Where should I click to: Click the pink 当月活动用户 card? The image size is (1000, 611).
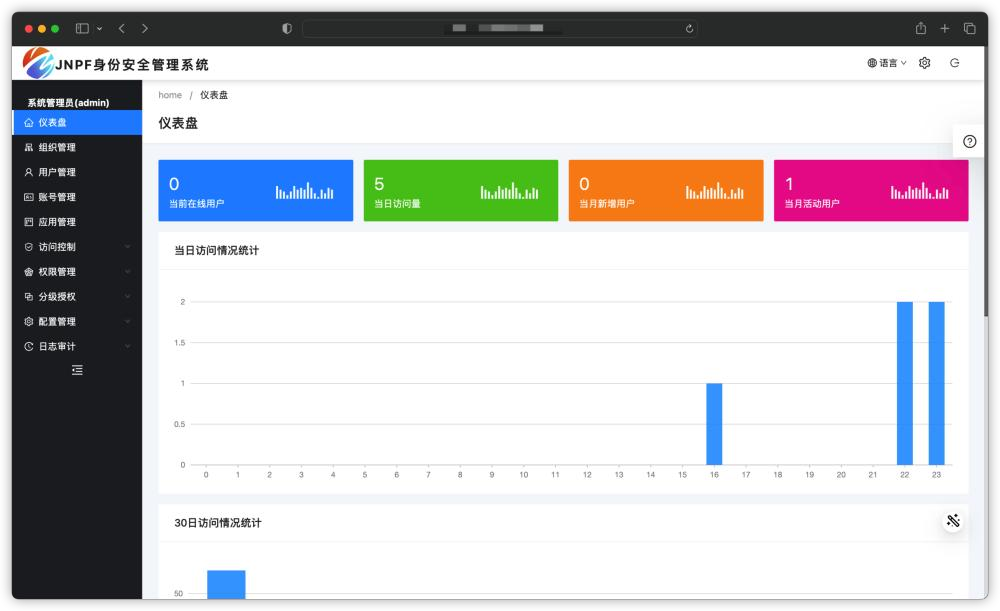pyautogui.click(x=871, y=191)
